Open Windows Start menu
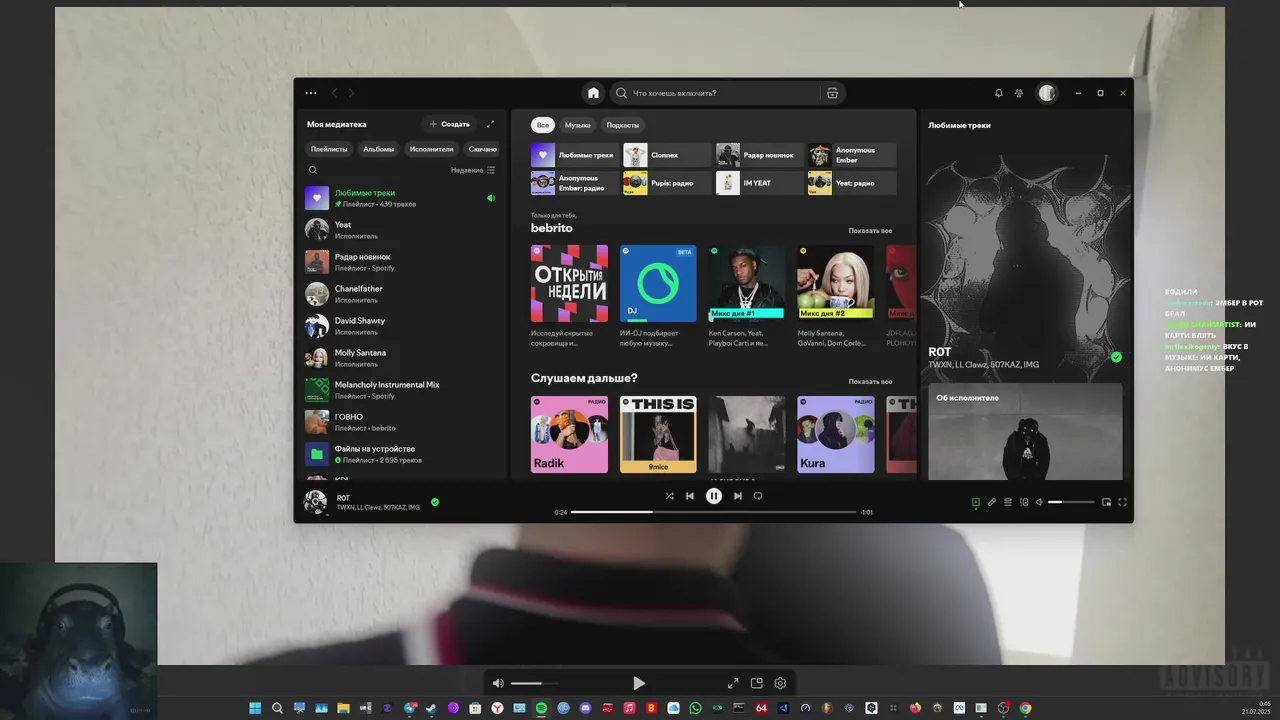This screenshot has width=1280, height=720. click(255, 708)
